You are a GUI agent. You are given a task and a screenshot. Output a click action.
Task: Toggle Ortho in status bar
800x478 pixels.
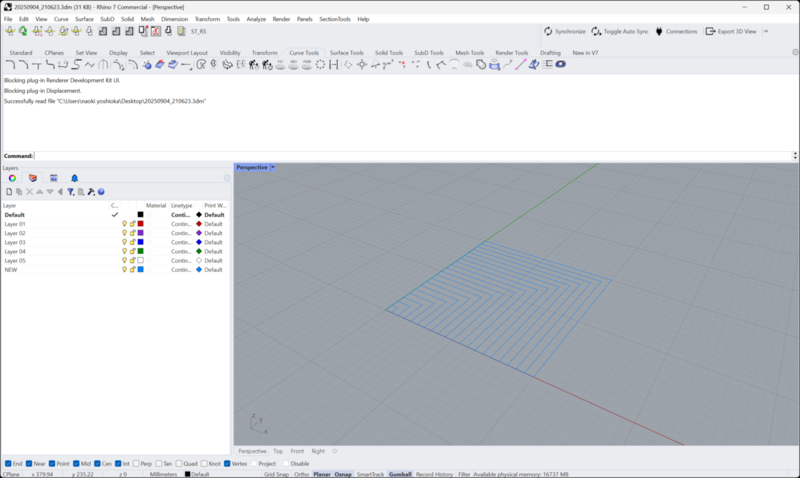point(302,474)
